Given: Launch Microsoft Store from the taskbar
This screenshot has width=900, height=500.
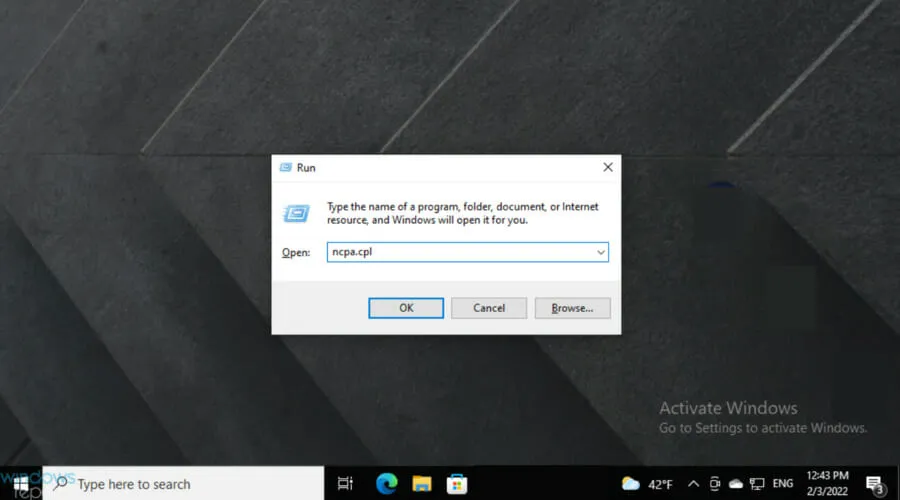Looking at the screenshot, I should 457,484.
